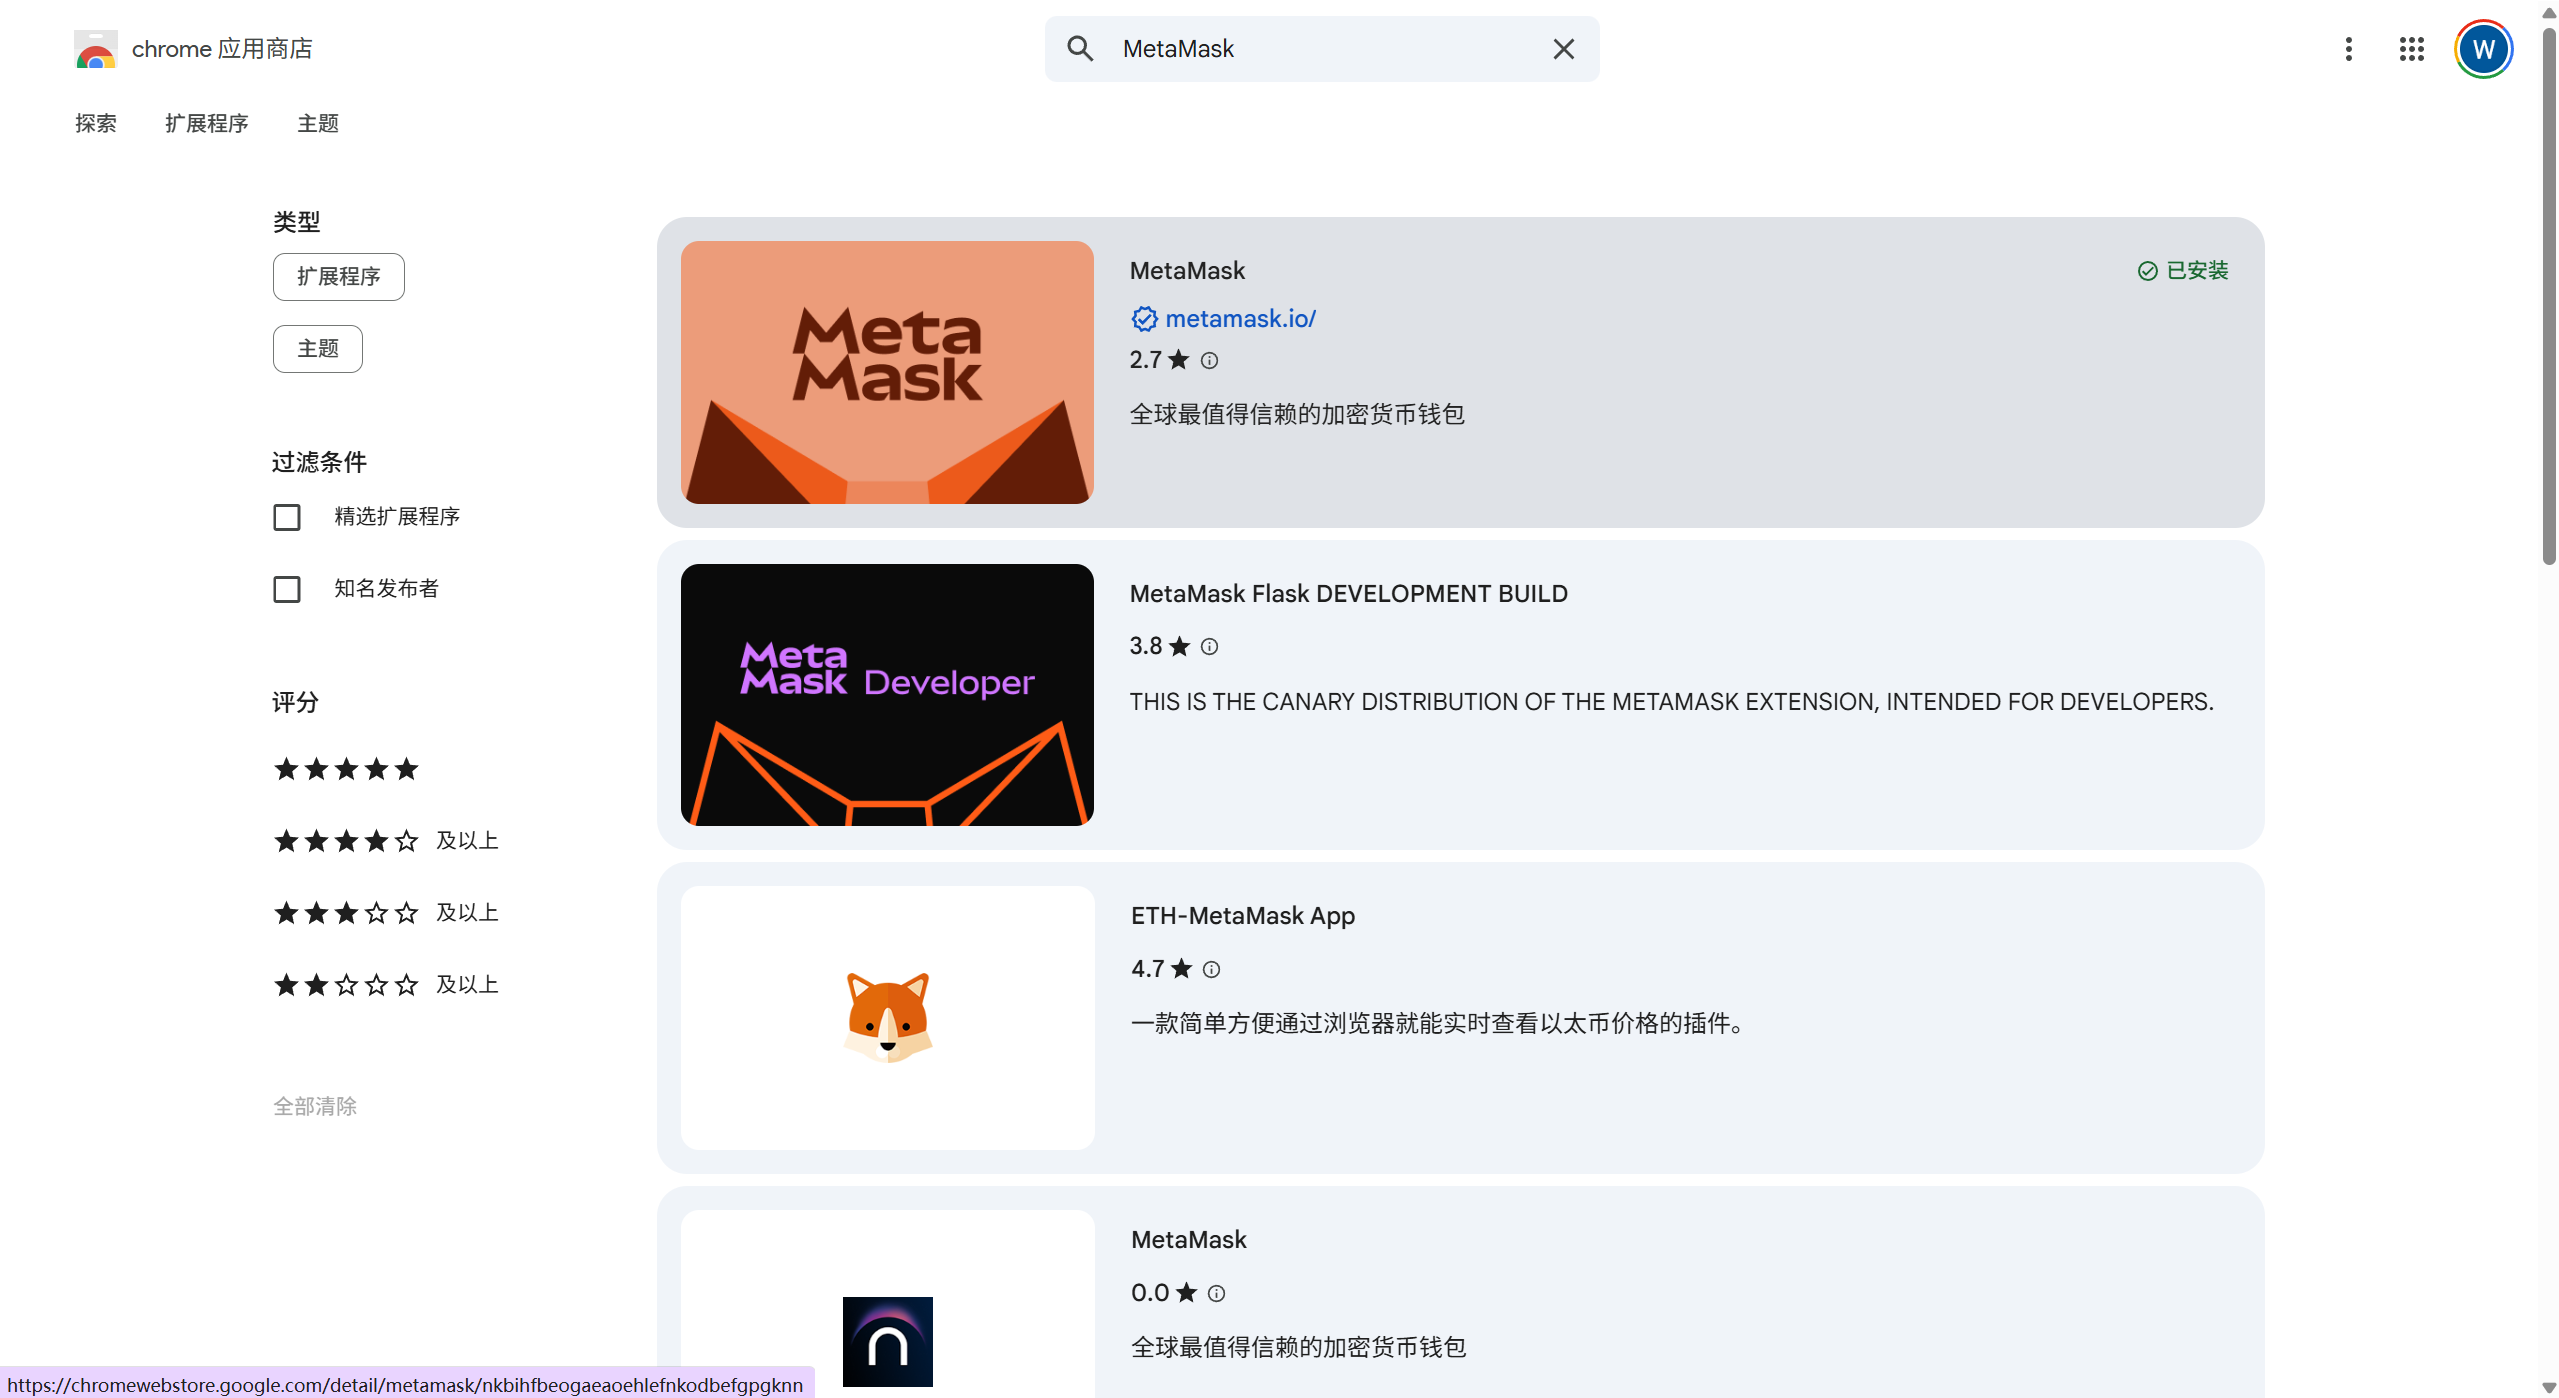Click the scrollbar down arrow

(2549, 1388)
